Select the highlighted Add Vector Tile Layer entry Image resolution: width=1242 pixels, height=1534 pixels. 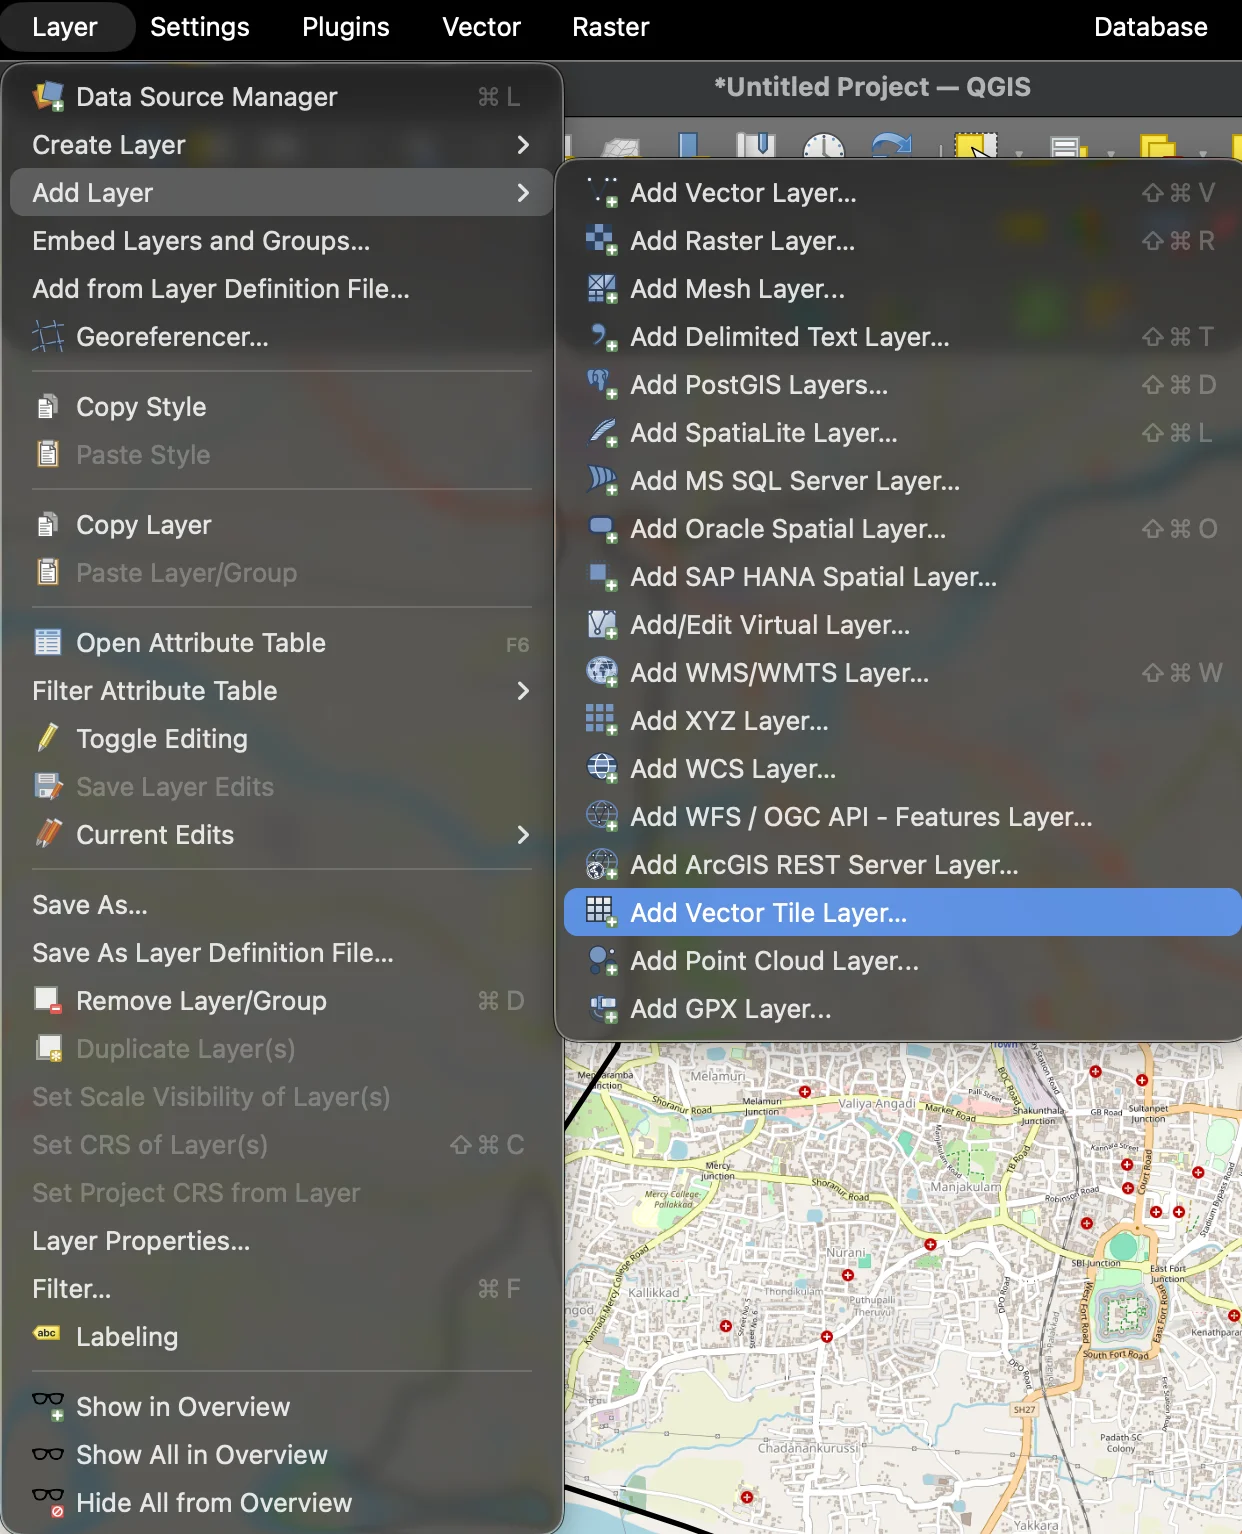click(766, 912)
